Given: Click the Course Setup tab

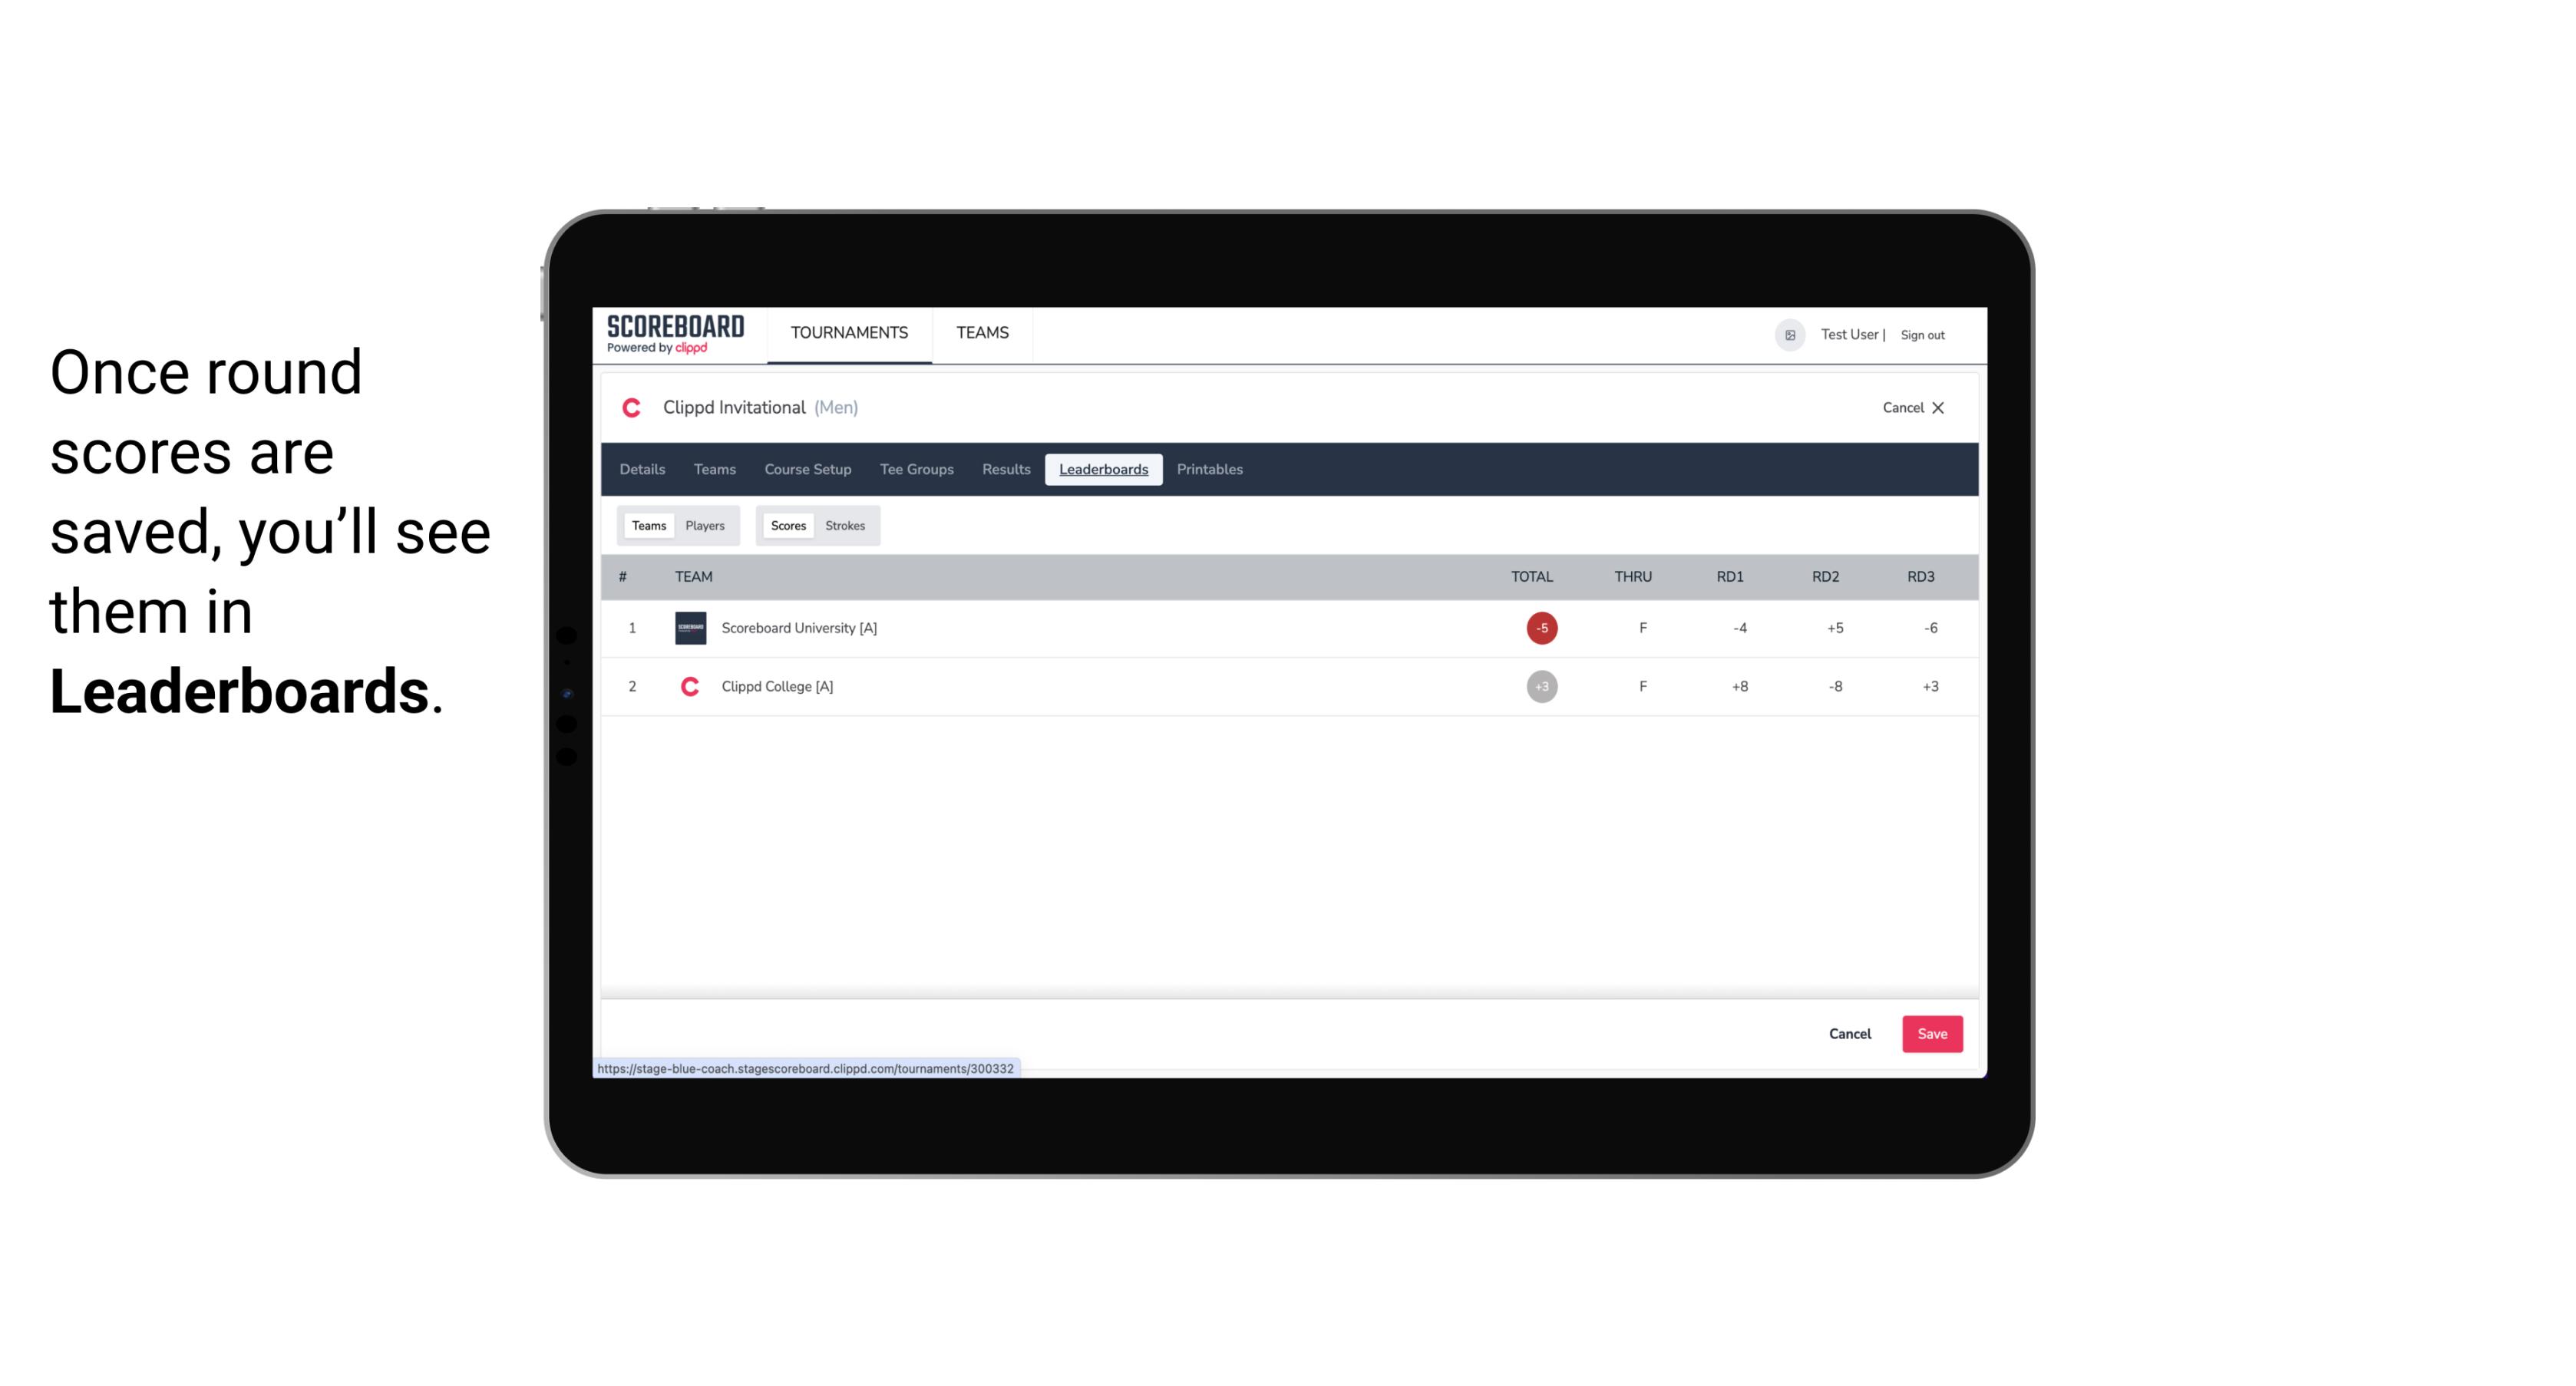Looking at the screenshot, I should click(x=807, y=470).
